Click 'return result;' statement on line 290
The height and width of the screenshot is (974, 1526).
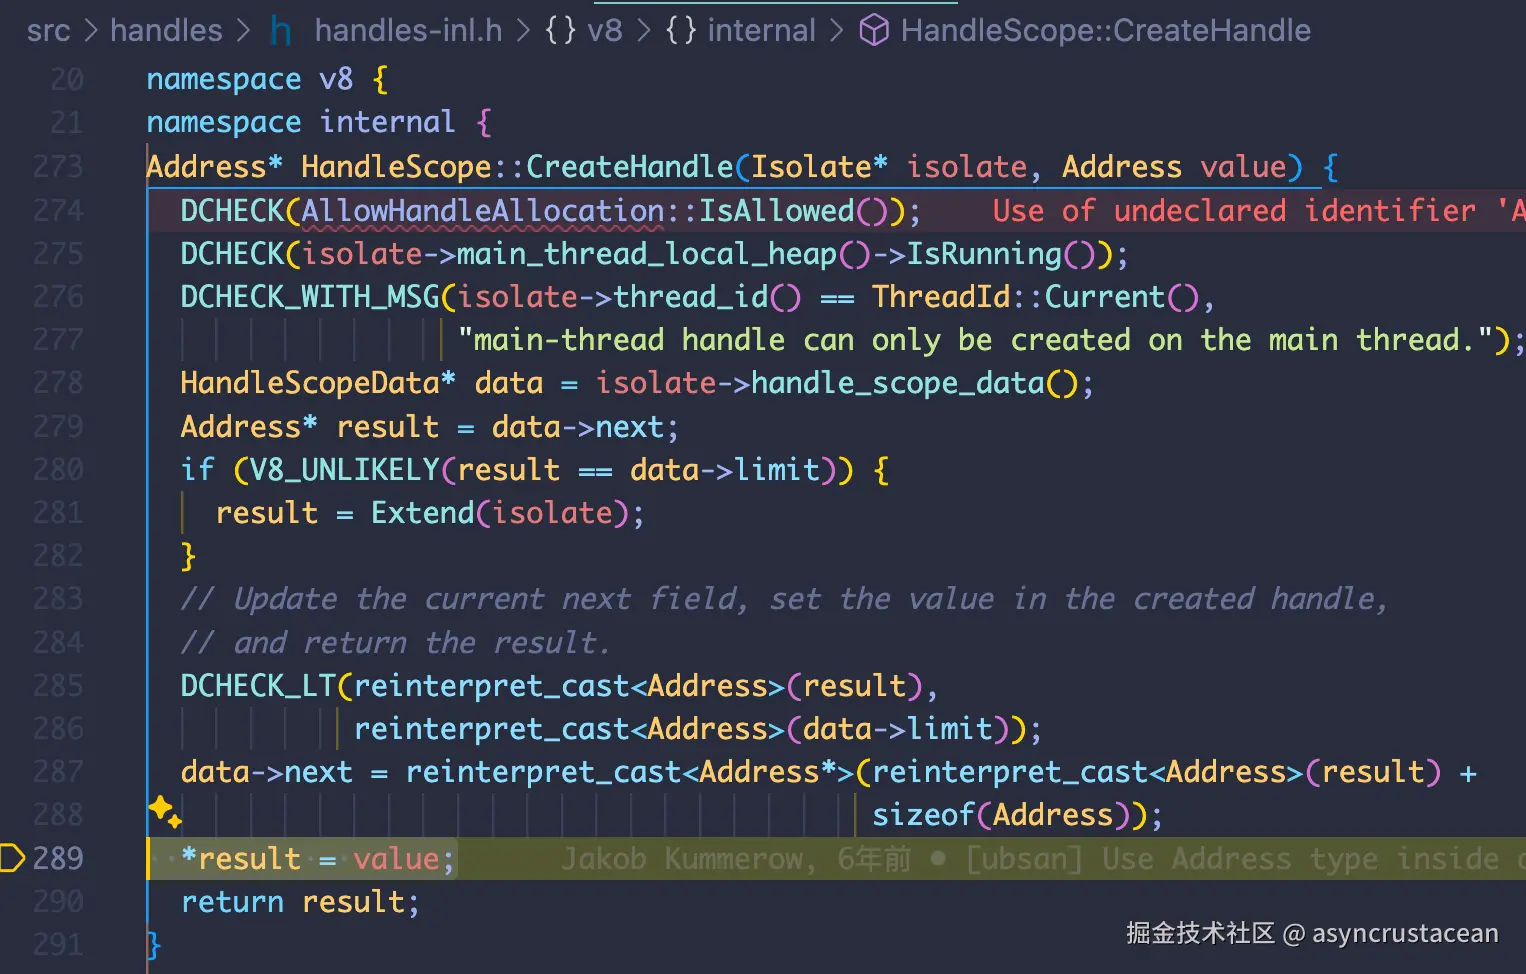tap(300, 901)
